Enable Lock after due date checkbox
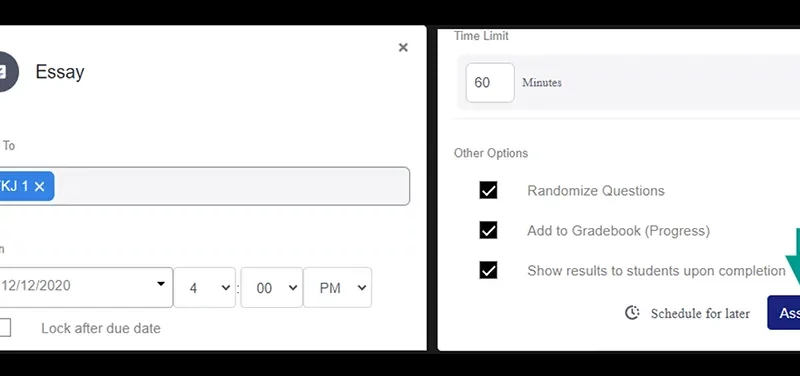This screenshot has height=376, width=800. (x=5, y=328)
